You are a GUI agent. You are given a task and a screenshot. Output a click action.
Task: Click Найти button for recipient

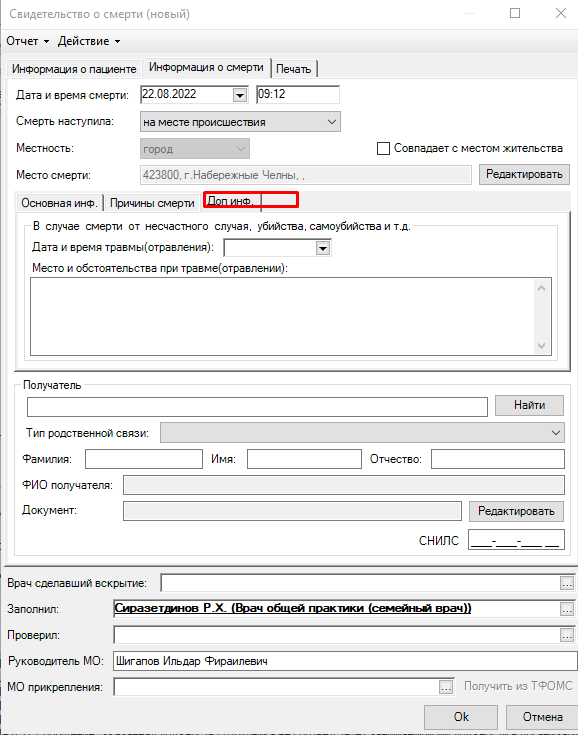point(529,405)
